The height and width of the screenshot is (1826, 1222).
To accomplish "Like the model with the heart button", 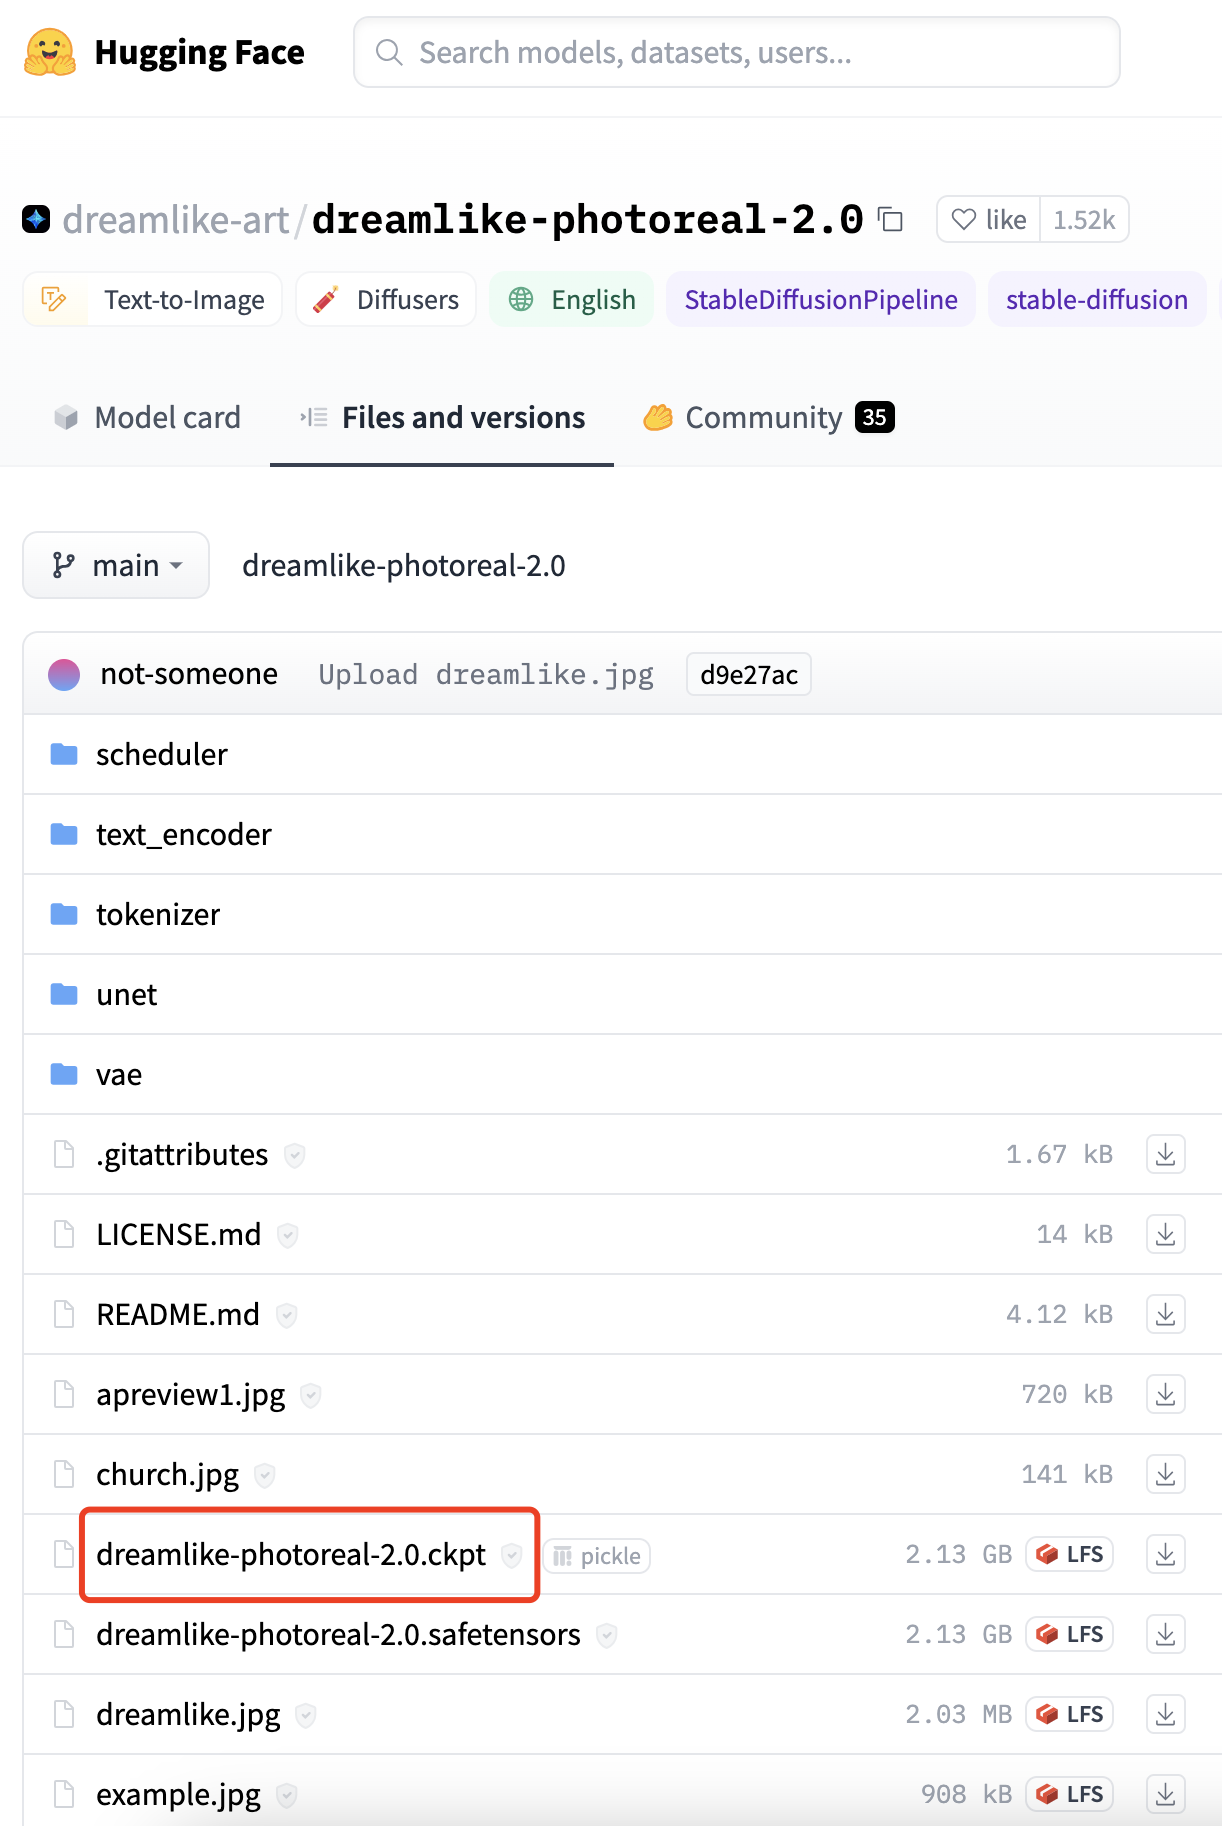I will (988, 219).
